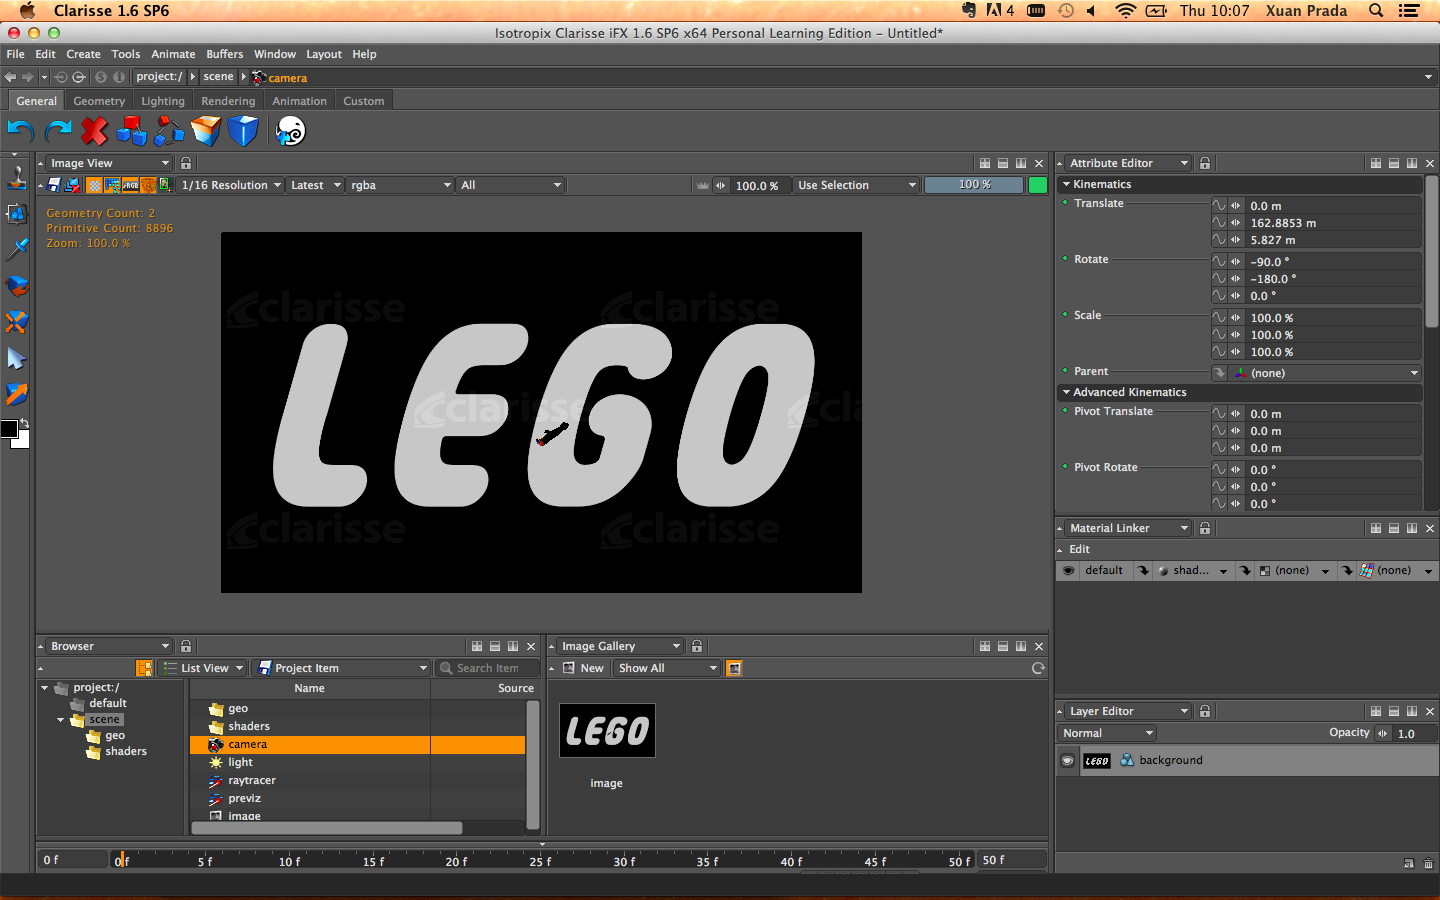Select the stamp tool in left toolbar

click(16, 177)
